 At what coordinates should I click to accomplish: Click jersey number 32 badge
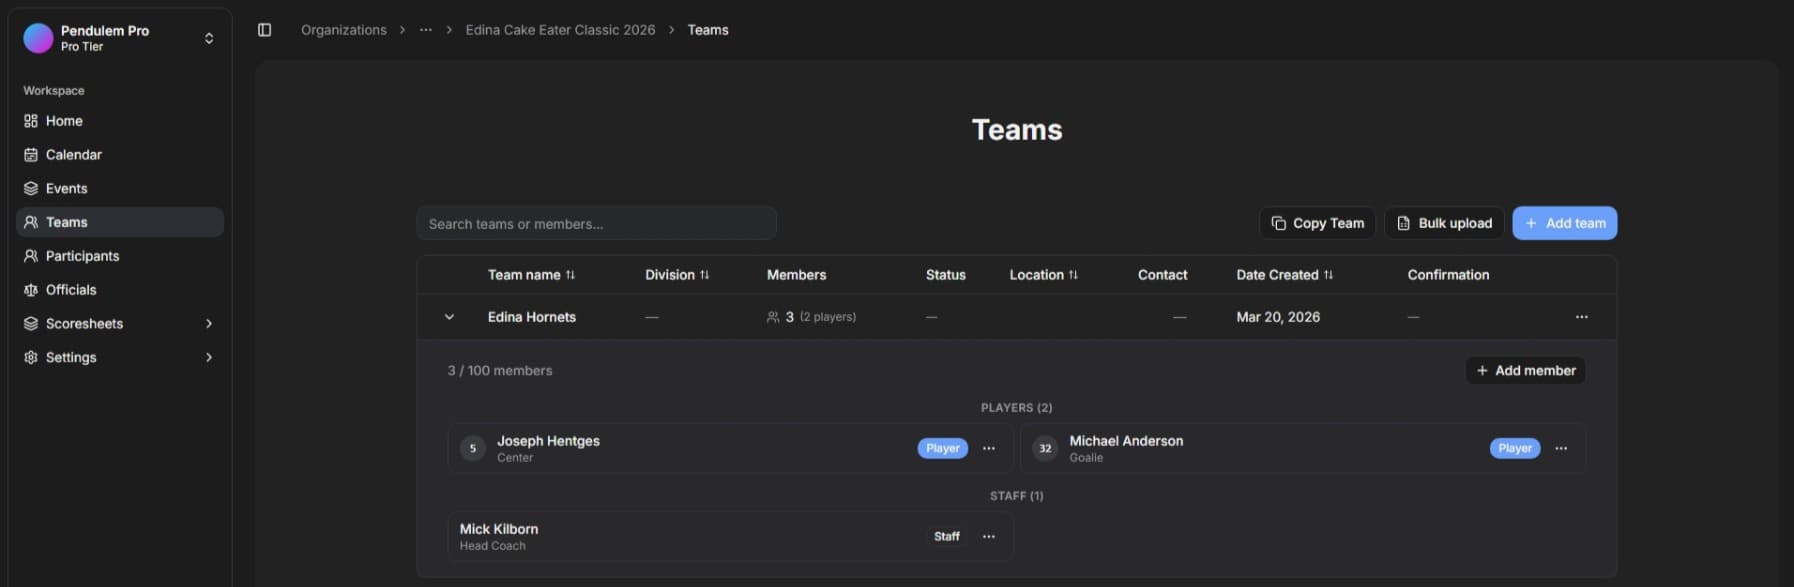pyautogui.click(x=1045, y=448)
